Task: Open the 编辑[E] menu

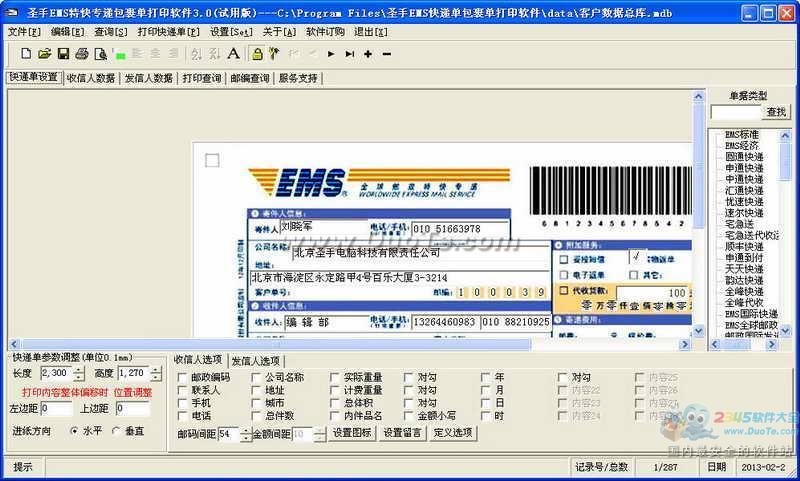Action: tap(67, 32)
